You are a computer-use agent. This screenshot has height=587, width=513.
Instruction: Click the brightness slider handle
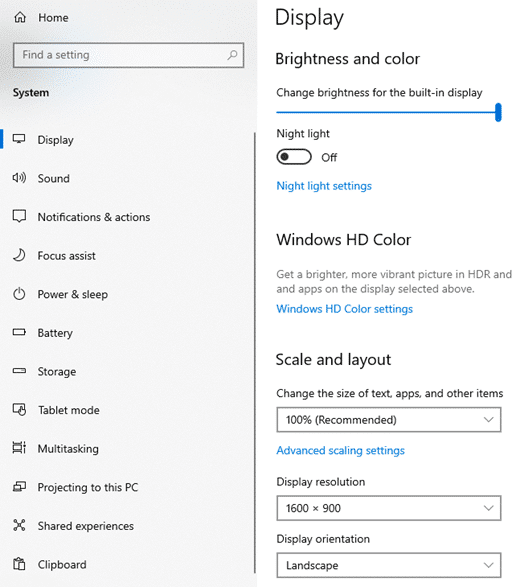coord(498,112)
